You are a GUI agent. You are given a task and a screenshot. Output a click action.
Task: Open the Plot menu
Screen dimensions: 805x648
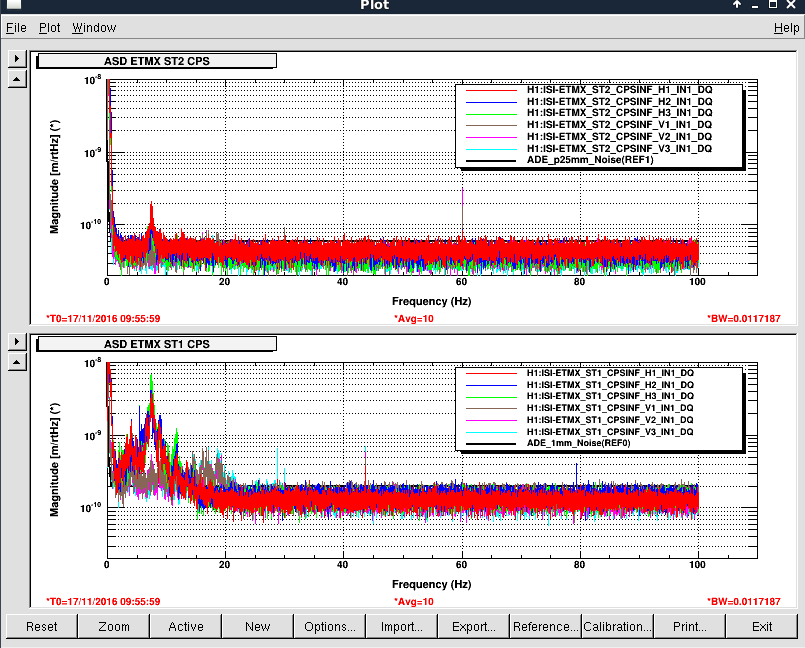click(50, 28)
